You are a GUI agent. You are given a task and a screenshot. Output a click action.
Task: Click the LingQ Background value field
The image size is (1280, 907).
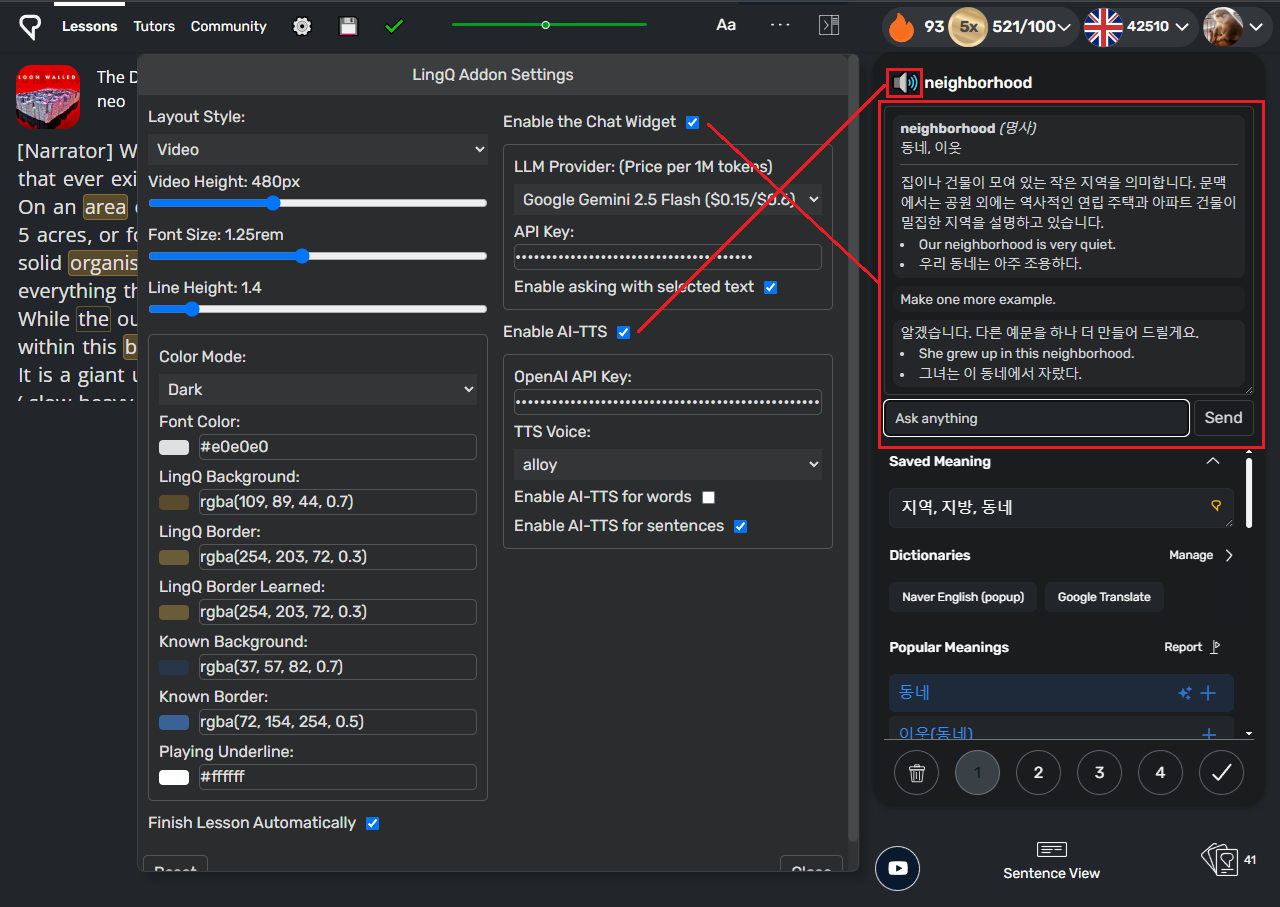pyautogui.click(x=338, y=502)
